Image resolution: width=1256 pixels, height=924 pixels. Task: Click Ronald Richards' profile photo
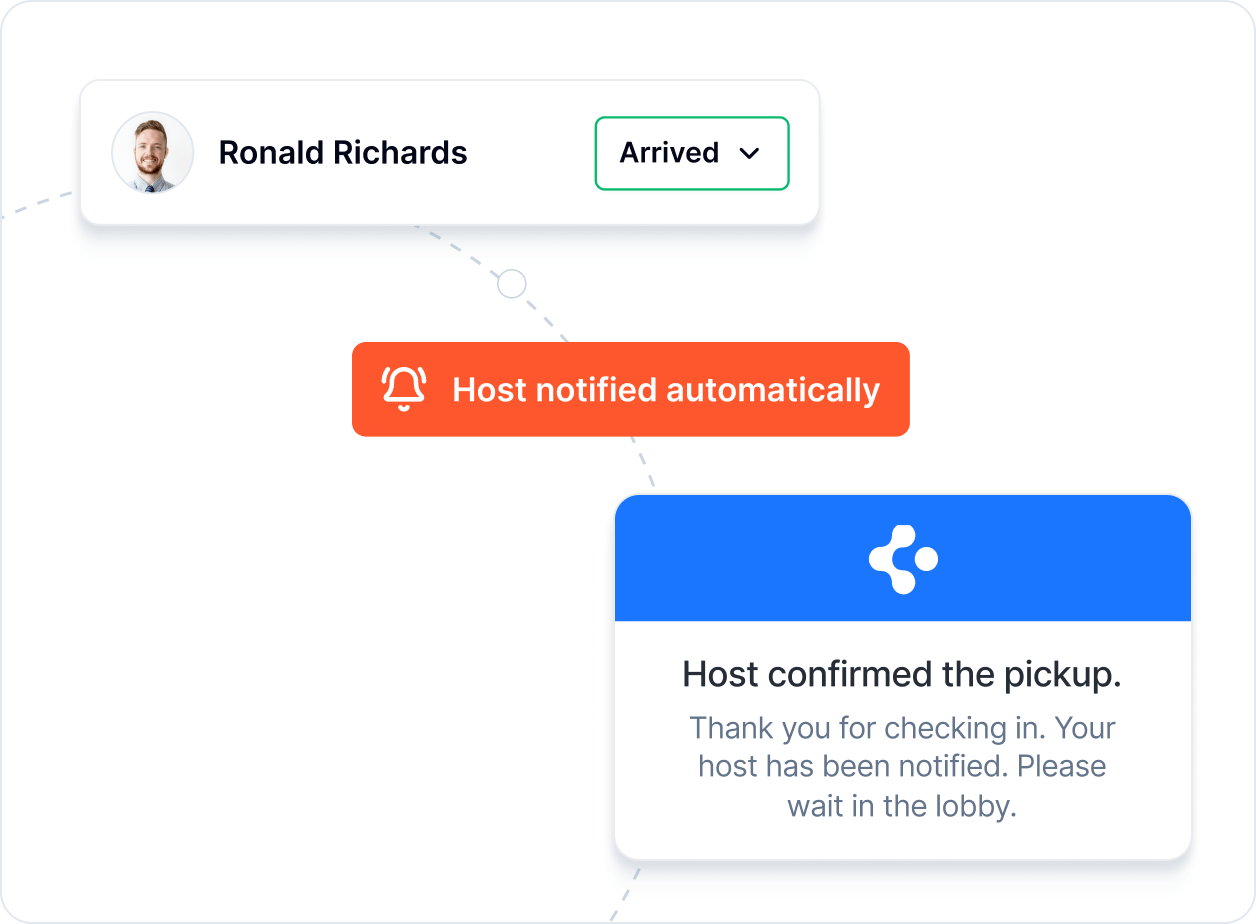tap(152, 152)
